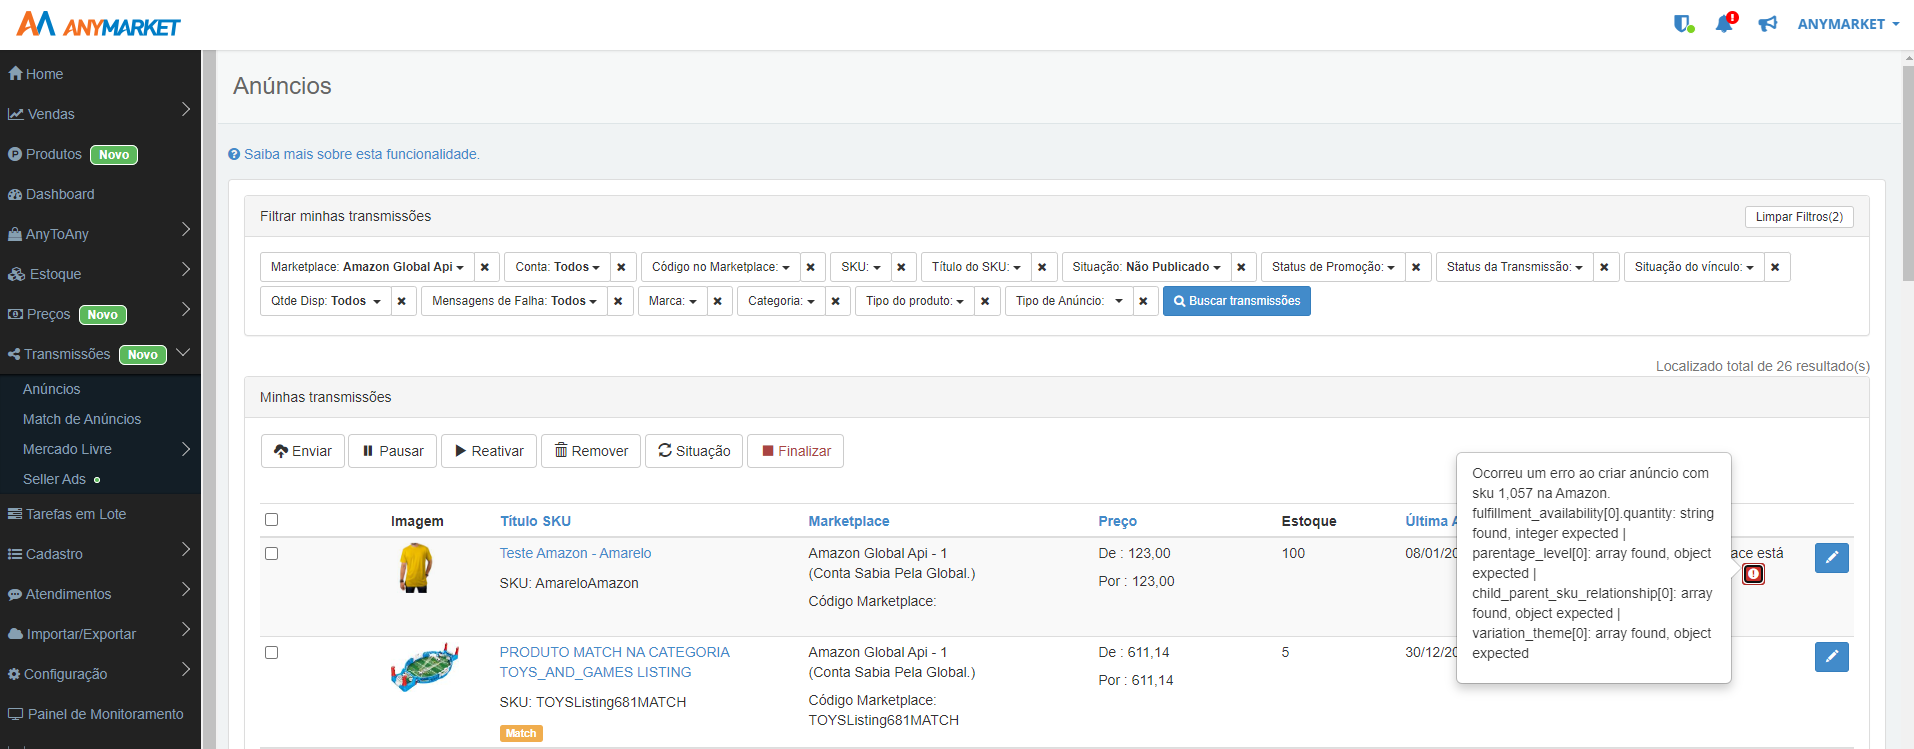Image resolution: width=1914 pixels, height=749 pixels.
Task: Open Match de Anúncios submenu item
Action: (x=82, y=419)
